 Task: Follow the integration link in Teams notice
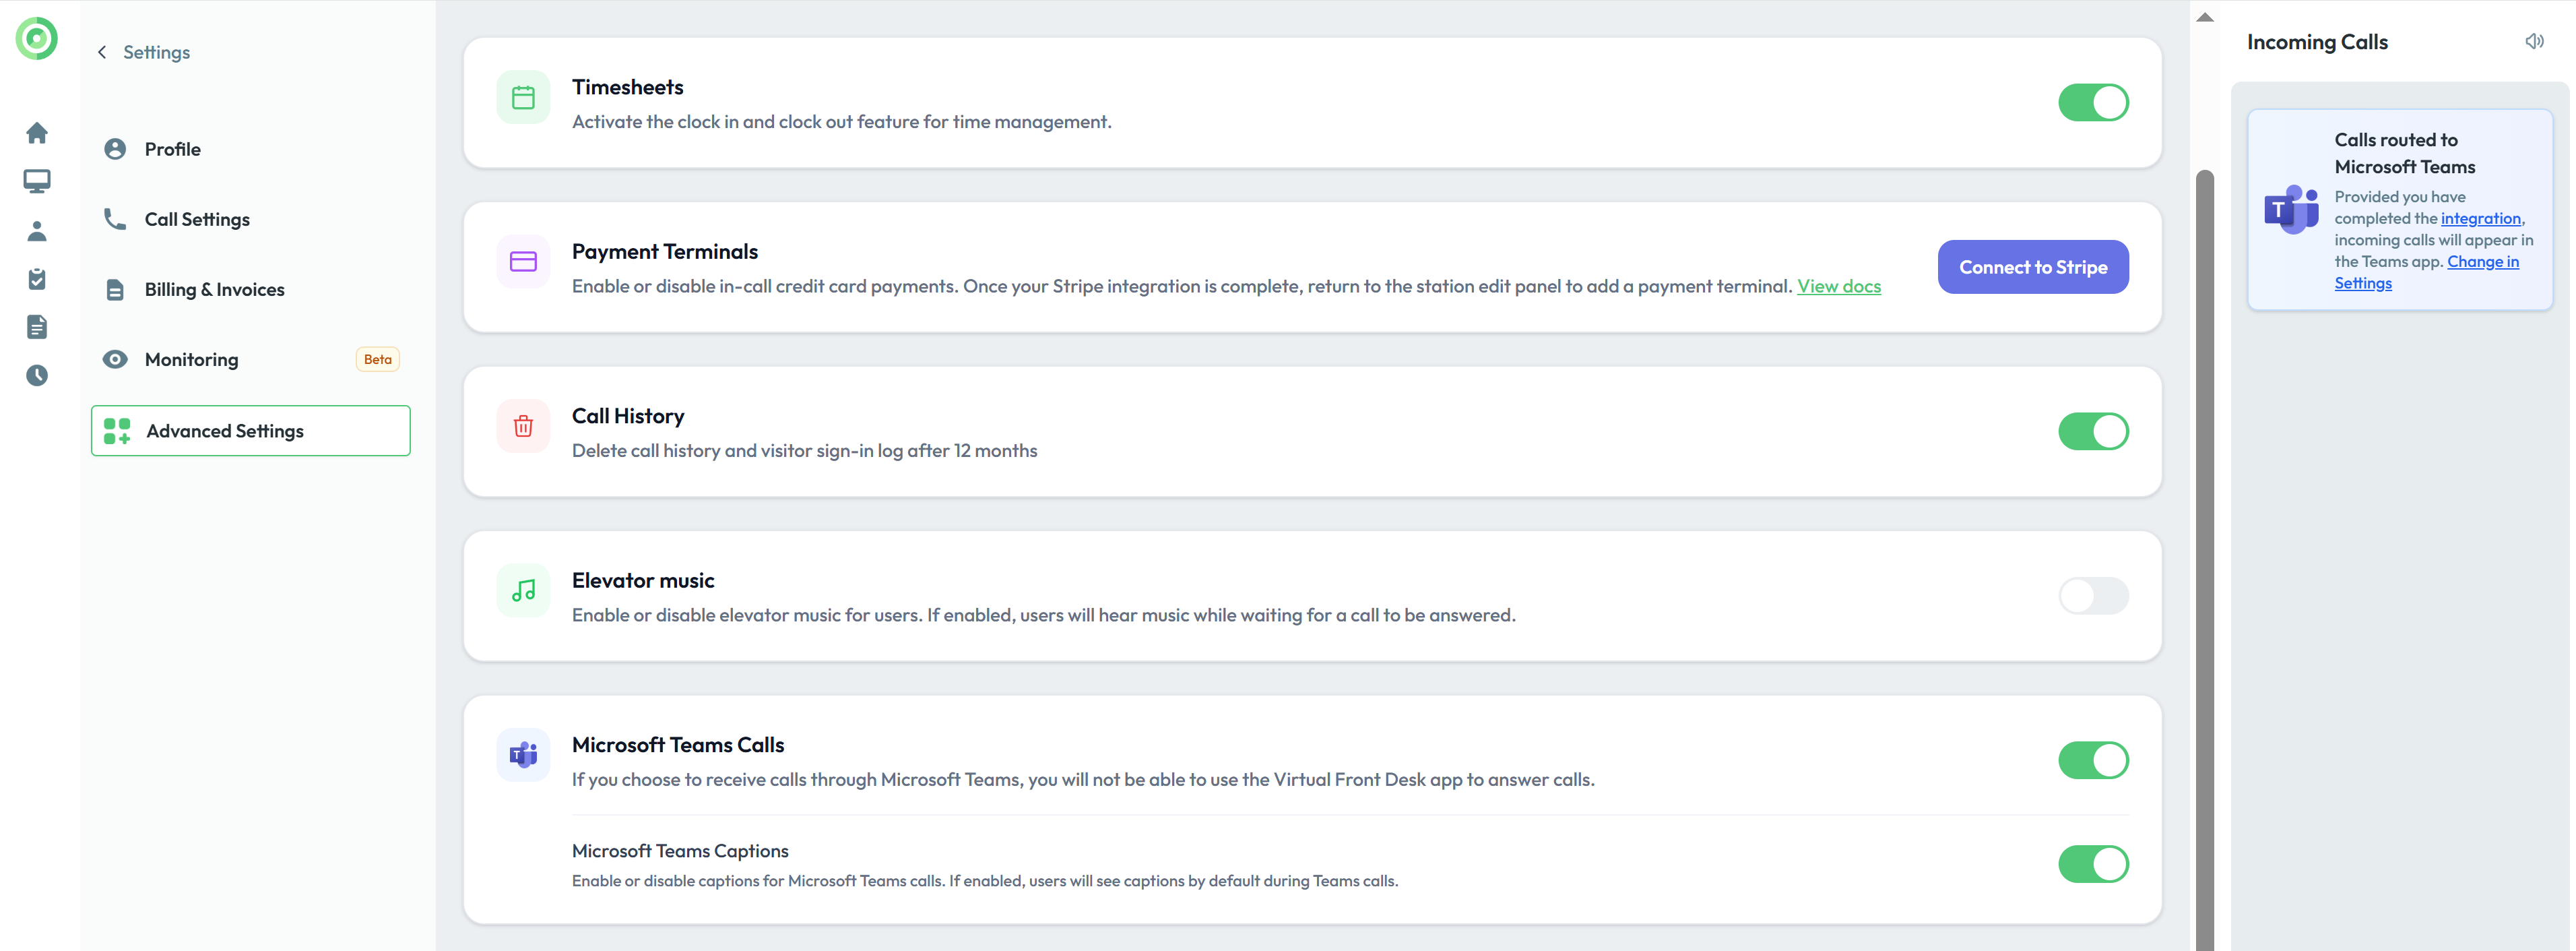click(2480, 218)
